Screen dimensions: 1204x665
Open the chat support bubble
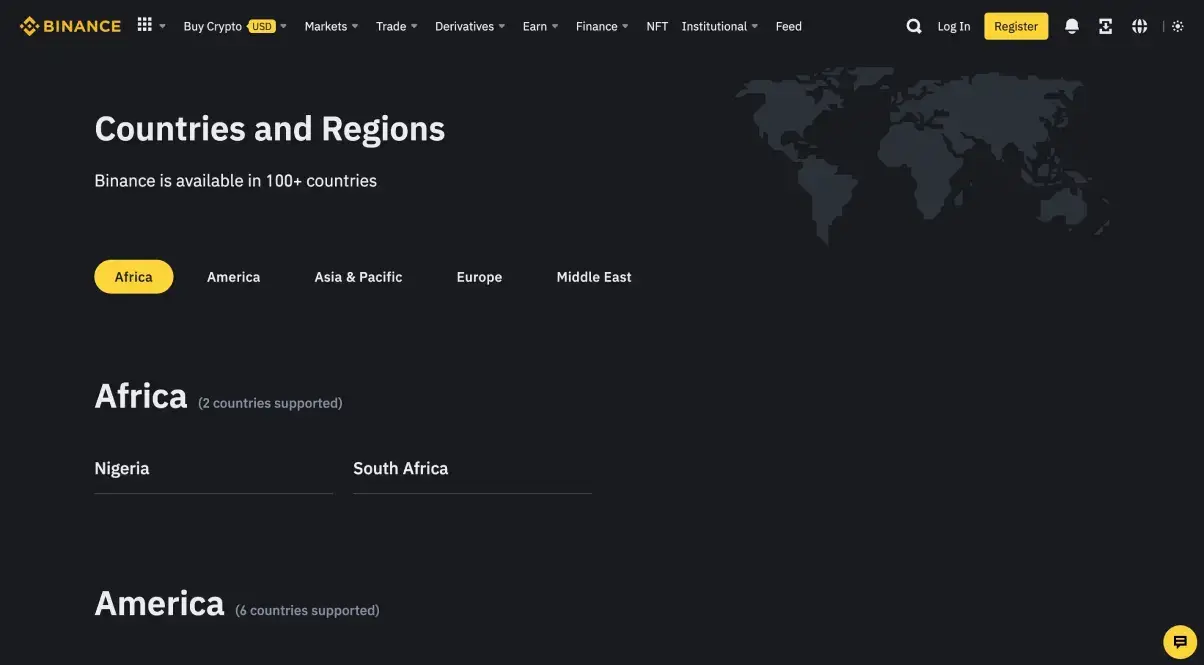coord(1180,642)
